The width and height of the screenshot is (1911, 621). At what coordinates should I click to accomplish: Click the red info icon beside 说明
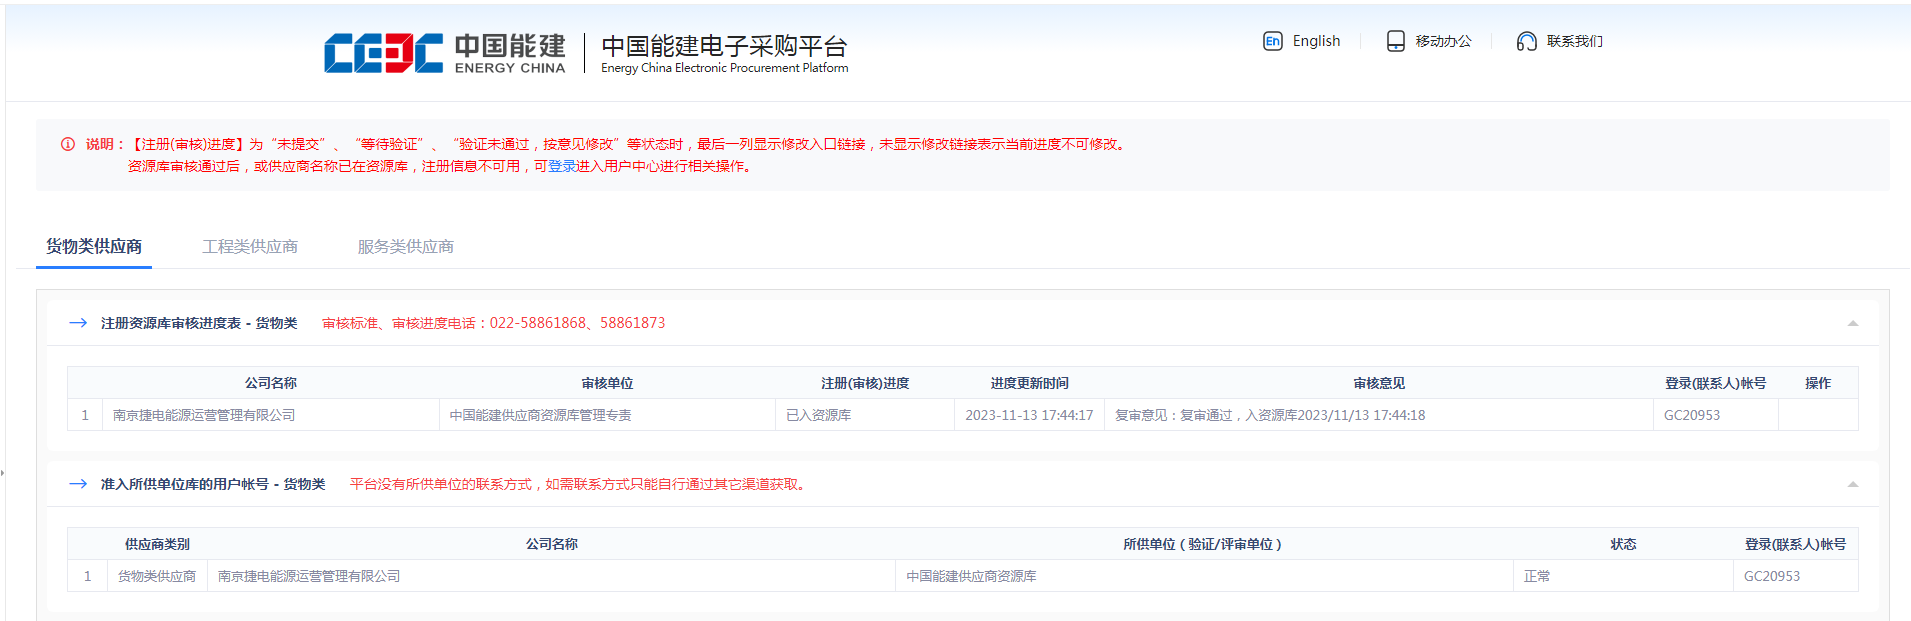pos(68,144)
